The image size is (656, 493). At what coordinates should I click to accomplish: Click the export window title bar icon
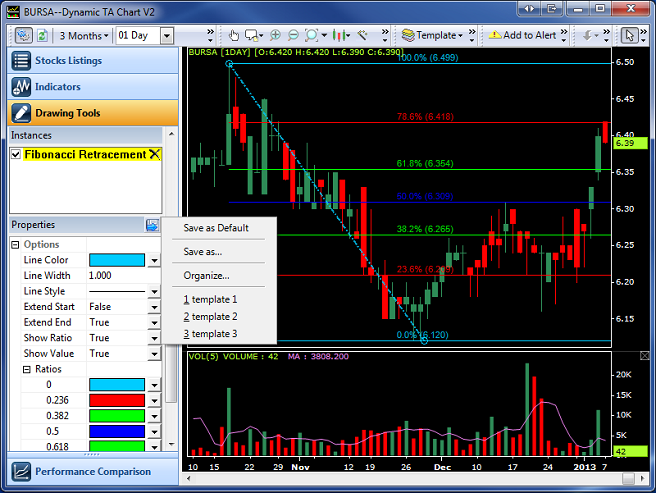(552, 9)
